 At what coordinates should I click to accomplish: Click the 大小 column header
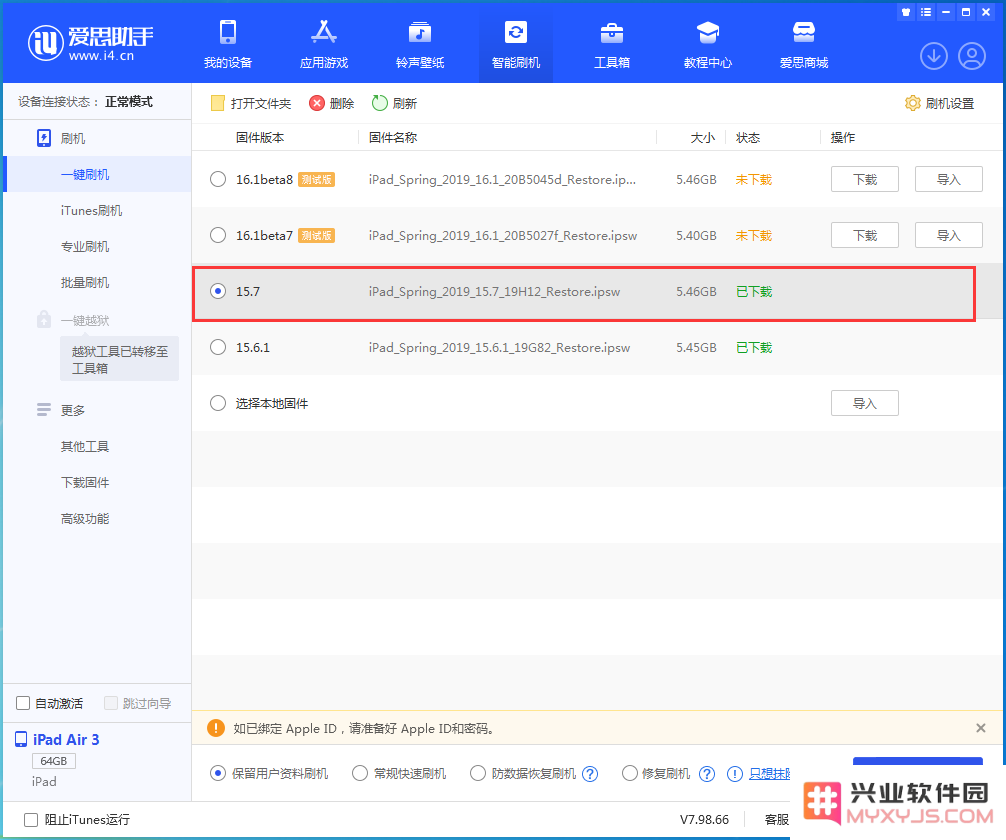click(x=703, y=137)
